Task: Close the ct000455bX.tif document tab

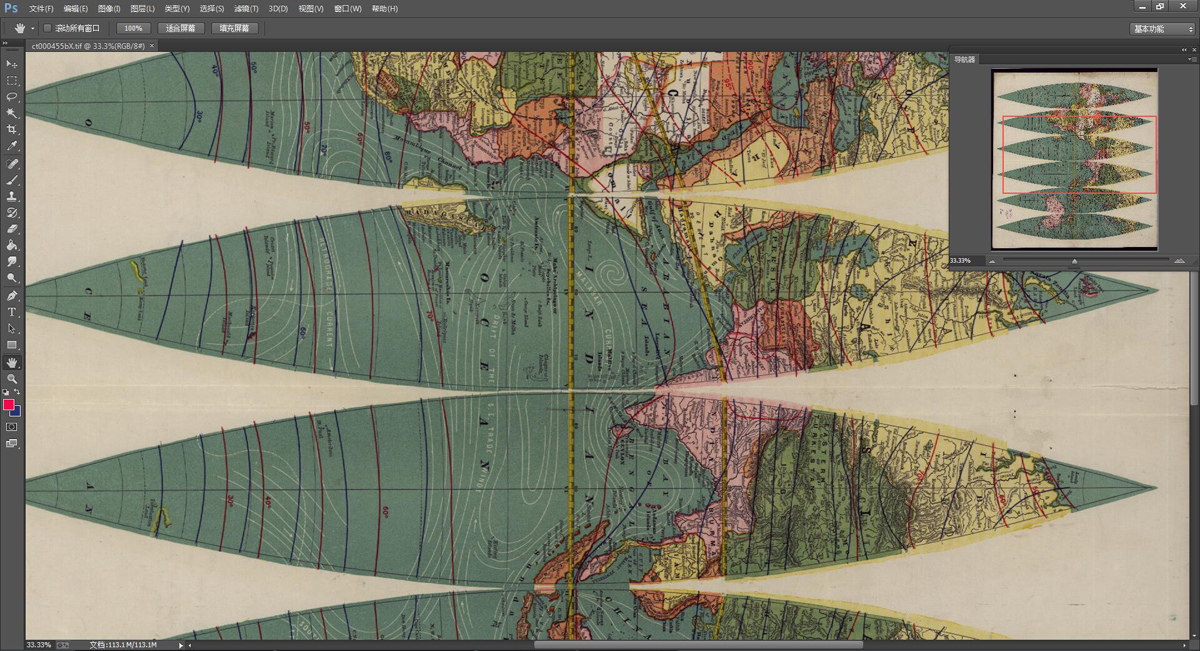Action: click(150, 46)
